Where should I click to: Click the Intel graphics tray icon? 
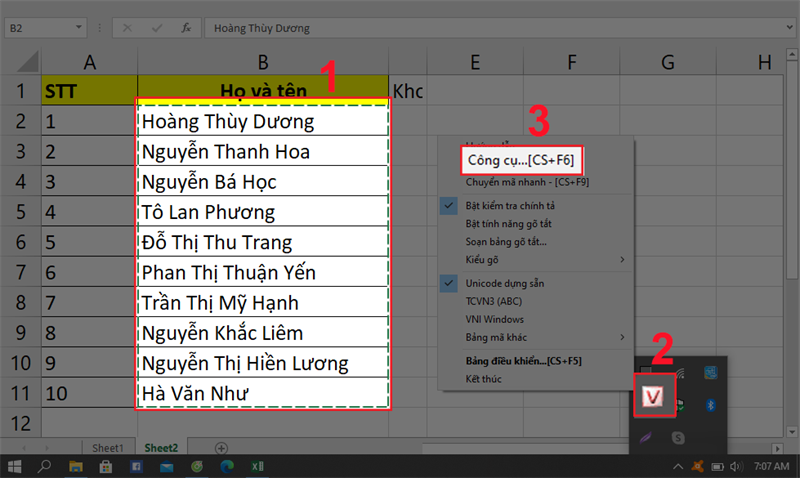(710, 373)
